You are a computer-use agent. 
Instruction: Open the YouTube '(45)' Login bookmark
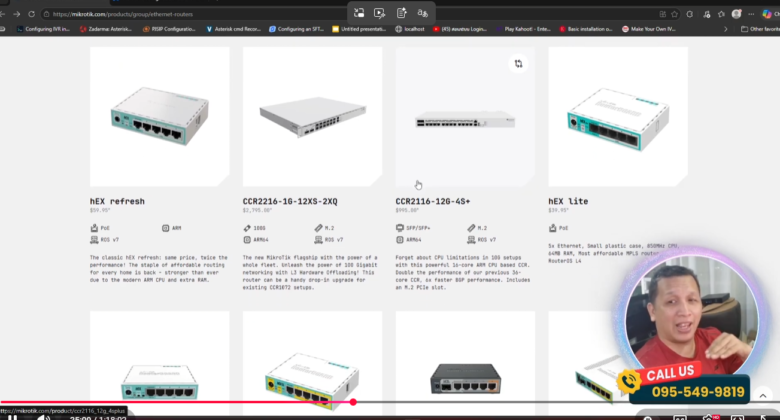tap(460, 29)
